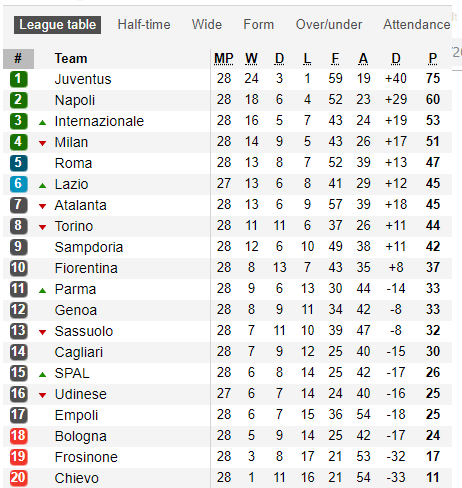Click the blue rank 5 badge
The height and width of the screenshot is (488, 462).
18,163
